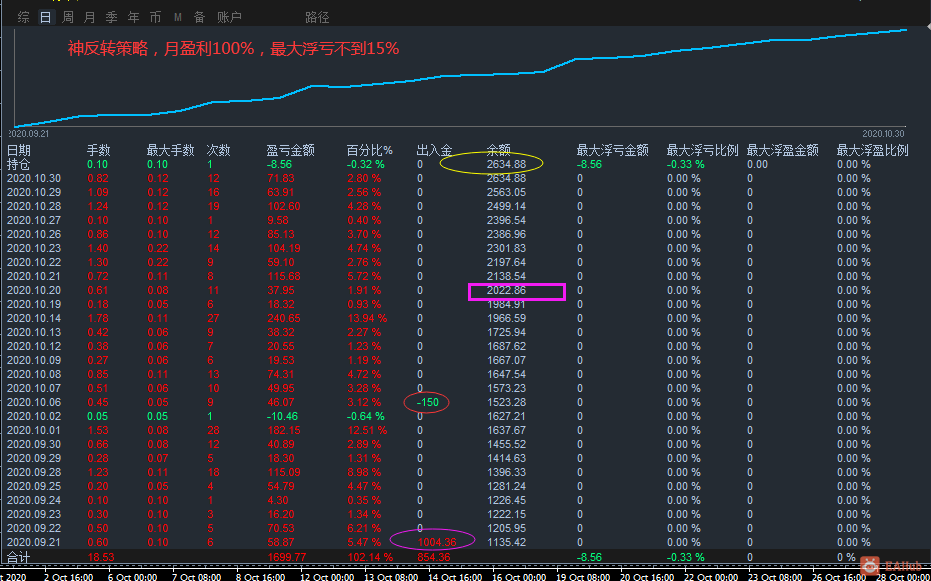
Task: Open the 币 currency tab
Action: tap(156, 17)
